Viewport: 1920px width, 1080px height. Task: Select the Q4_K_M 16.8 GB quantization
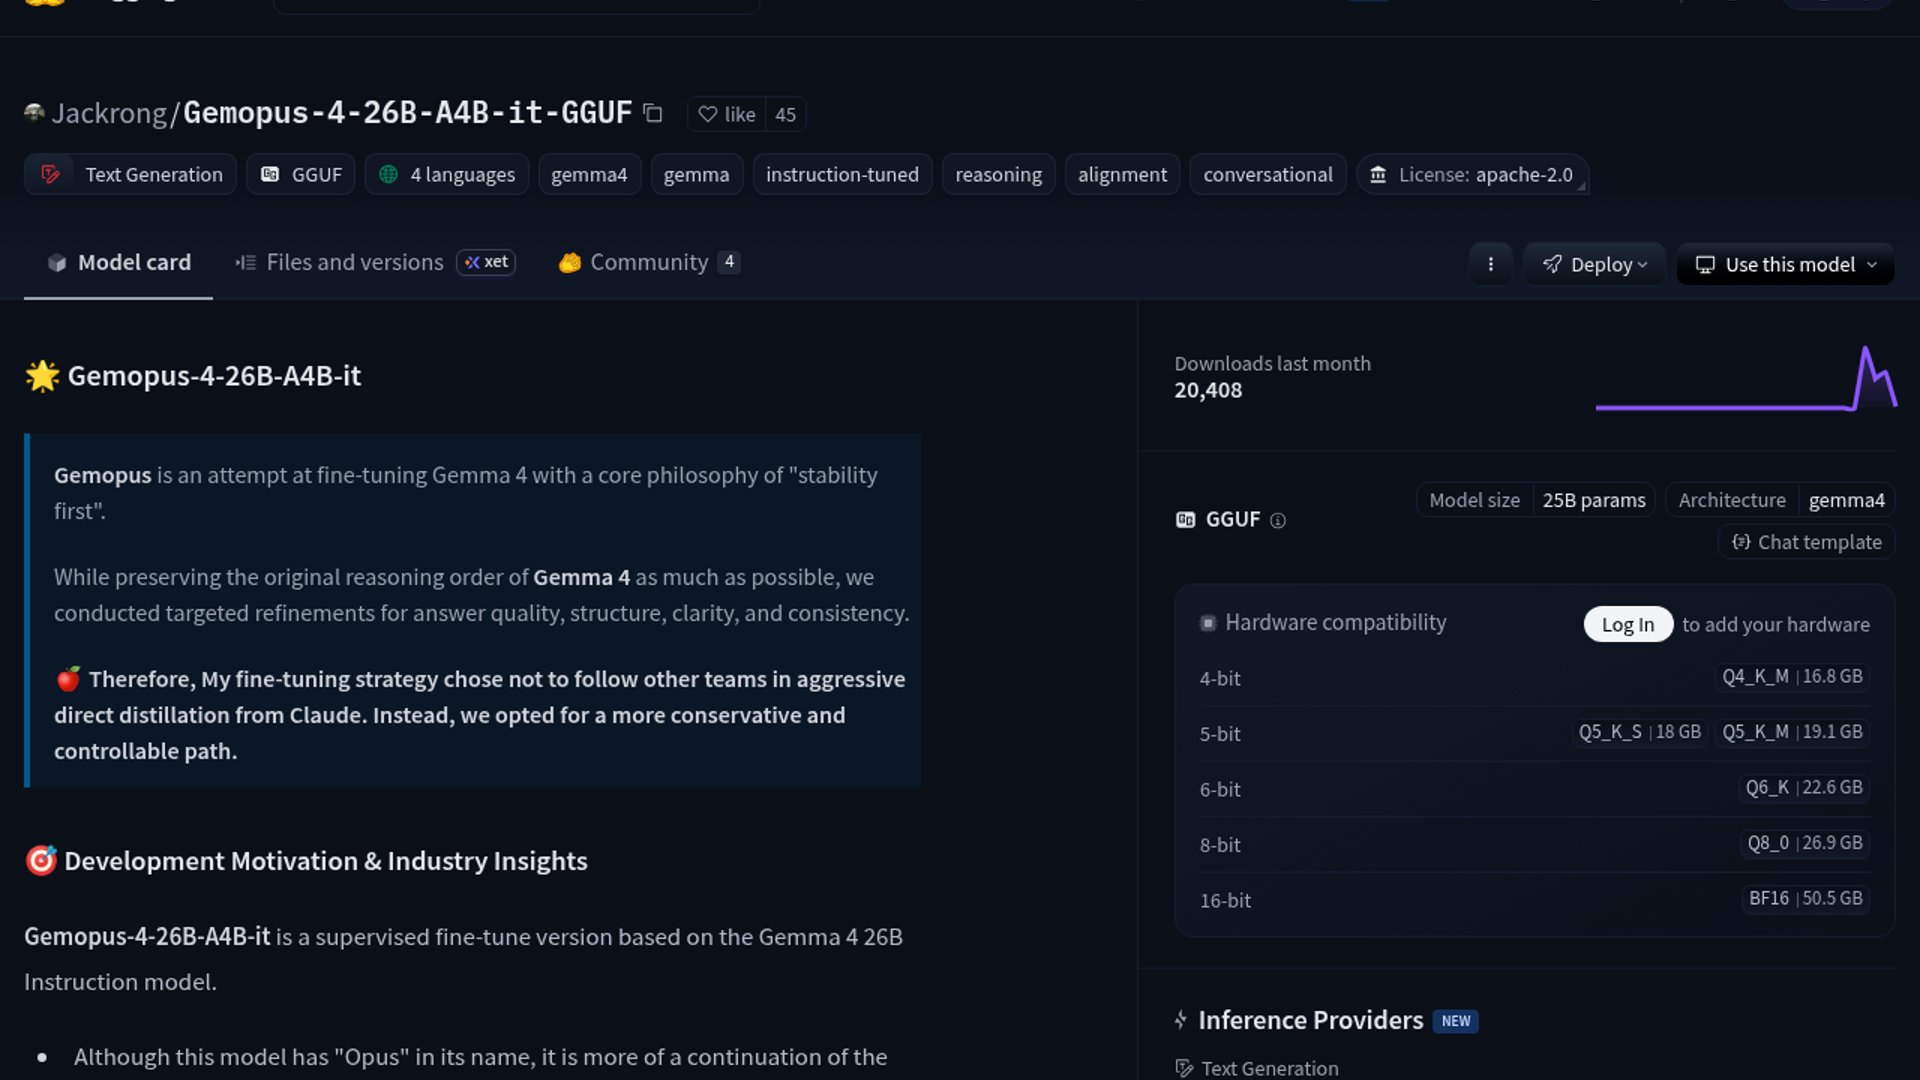[1791, 677]
